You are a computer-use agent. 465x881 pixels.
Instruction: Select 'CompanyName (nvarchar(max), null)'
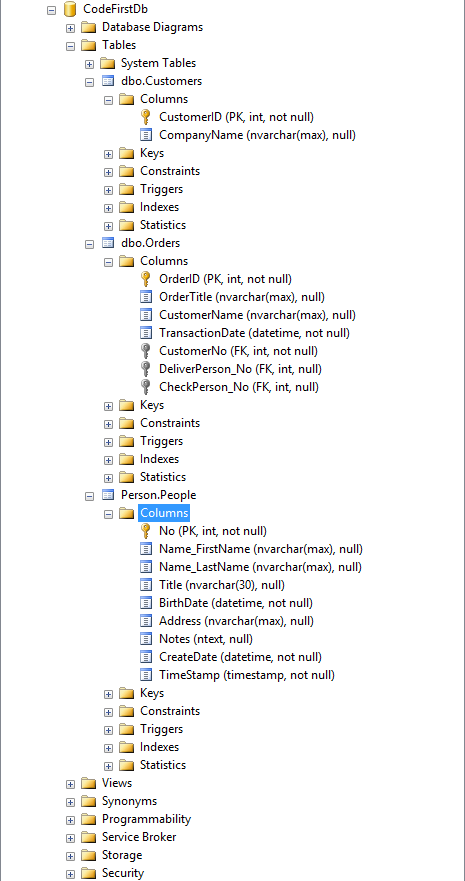click(x=258, y=135)
